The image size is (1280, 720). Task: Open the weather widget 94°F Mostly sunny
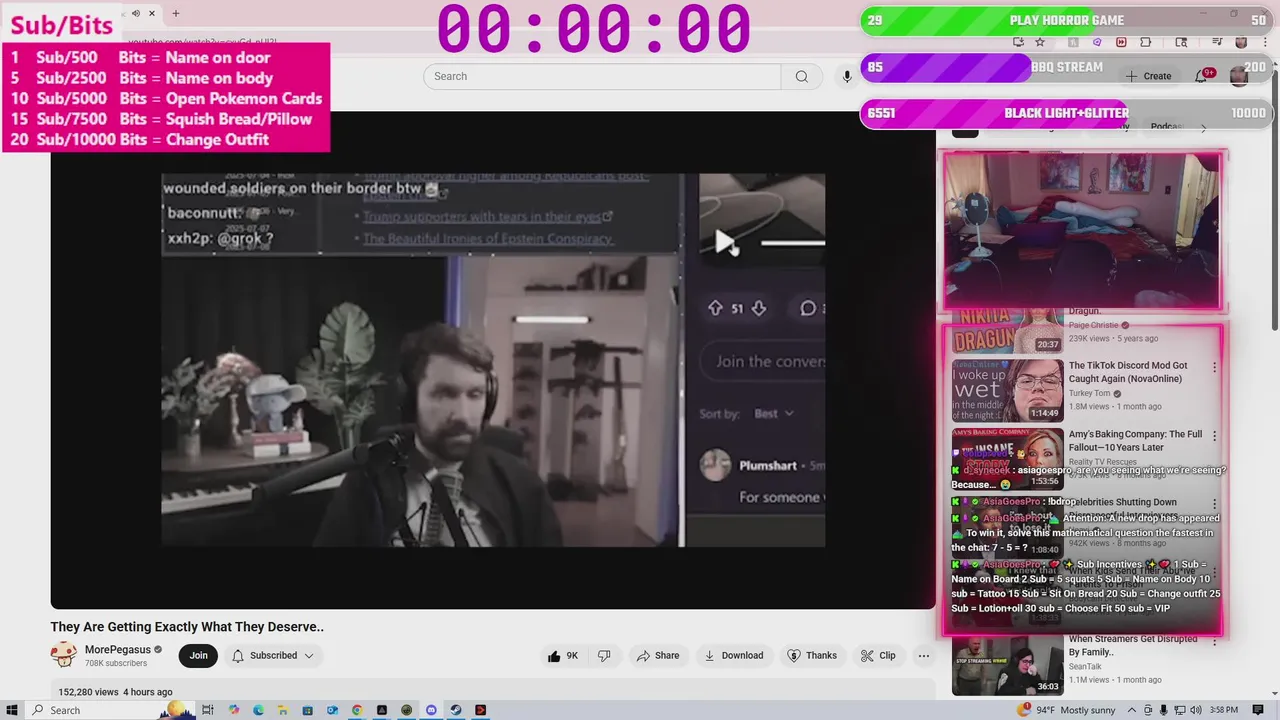click(x=1066, y=710)
